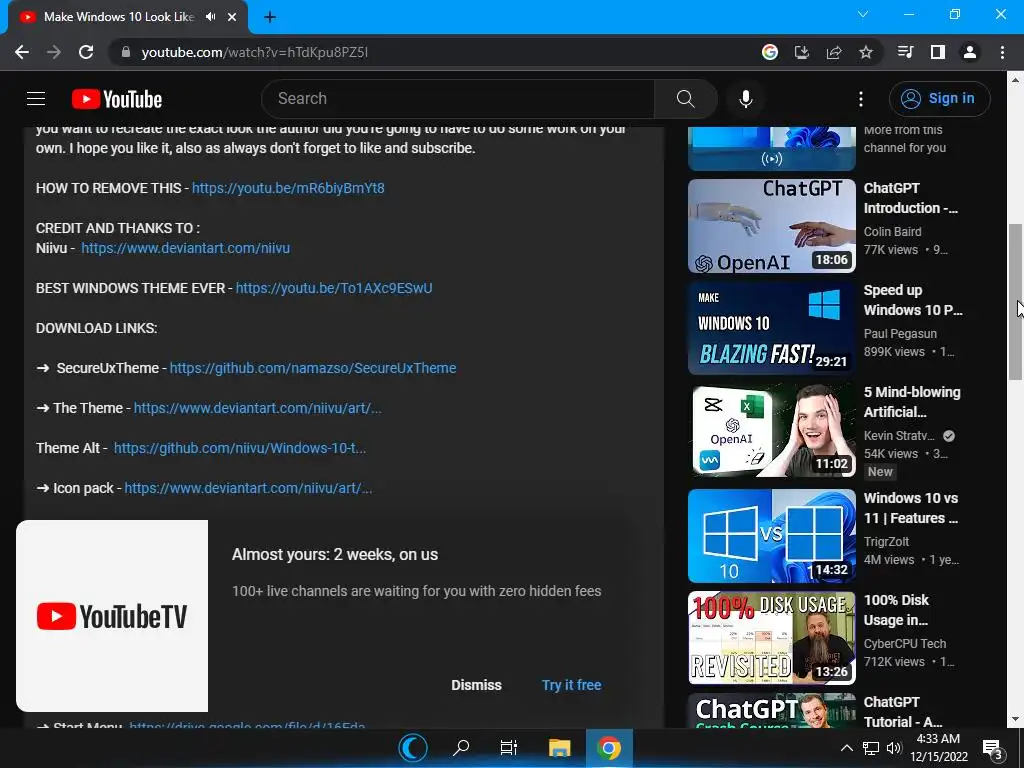Click scrollbar up arrow

pos(1015,80)
